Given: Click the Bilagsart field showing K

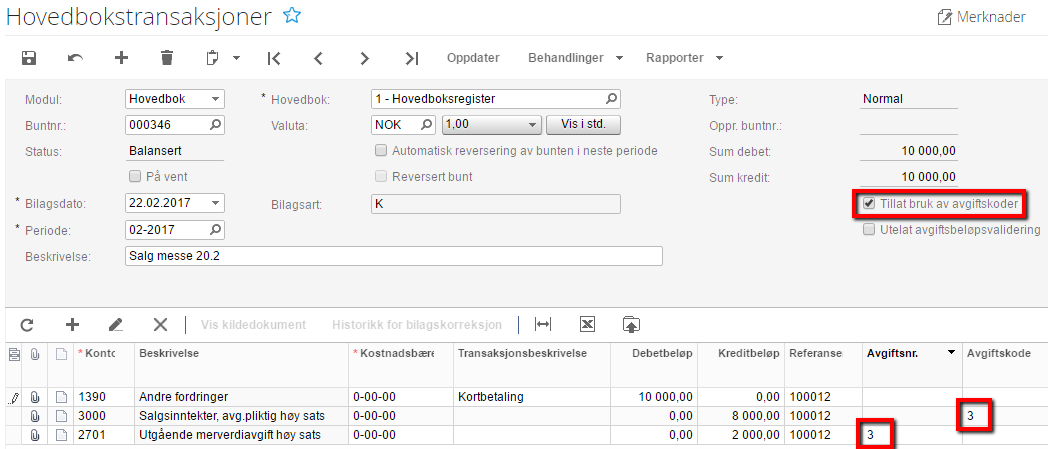Looking at the screenshot, I should (x=495, y=204).
